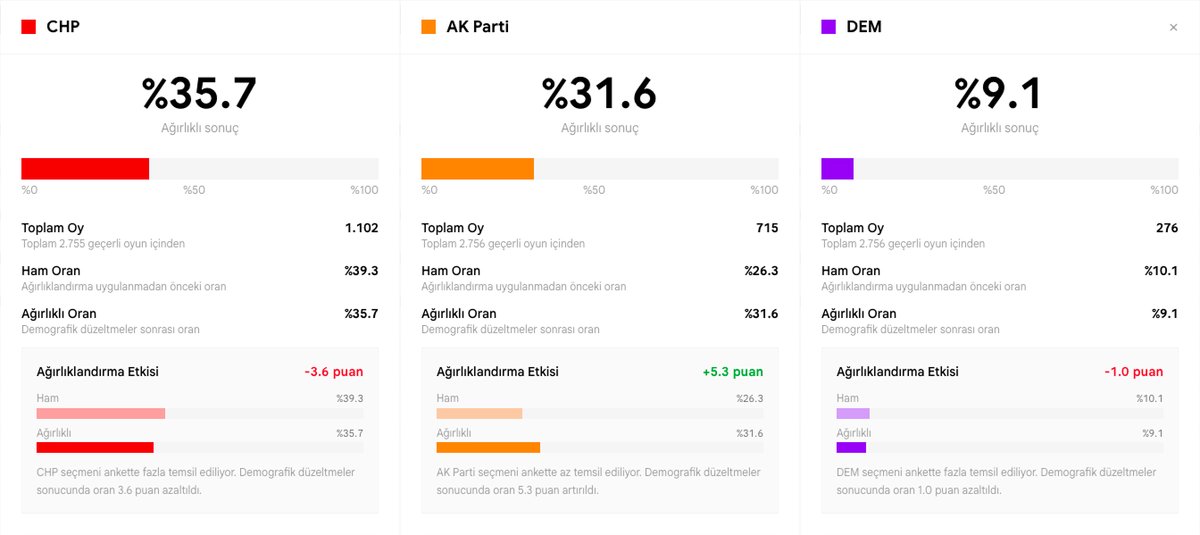Click Ağırlıklandırma Etkisi heading in CHP card
Image resolution: width=1200 pixels, height=535 pixels.
click(x=98, y=372)
